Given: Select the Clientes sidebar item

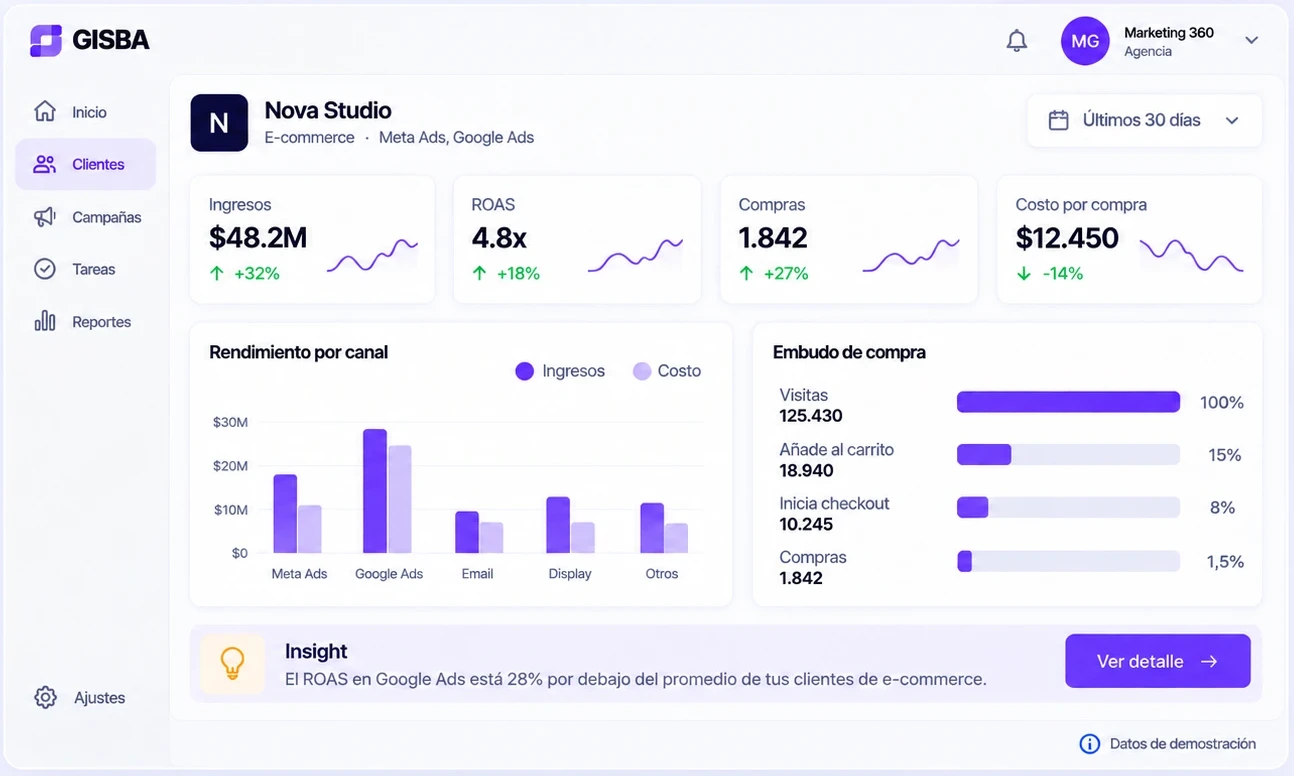Looking at the screenshot, I should coord(86,164).
